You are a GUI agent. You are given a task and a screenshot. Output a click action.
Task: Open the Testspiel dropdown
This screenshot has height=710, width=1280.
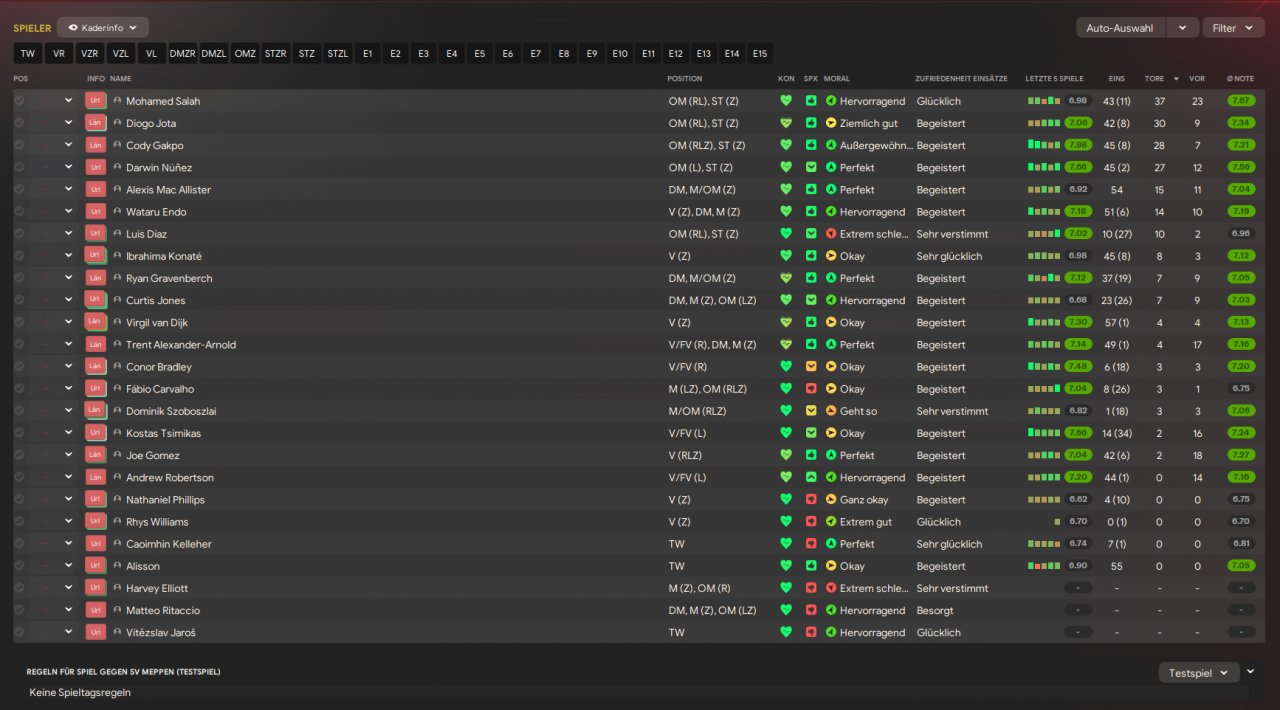pyautogui.click(x=1199, y=673)
